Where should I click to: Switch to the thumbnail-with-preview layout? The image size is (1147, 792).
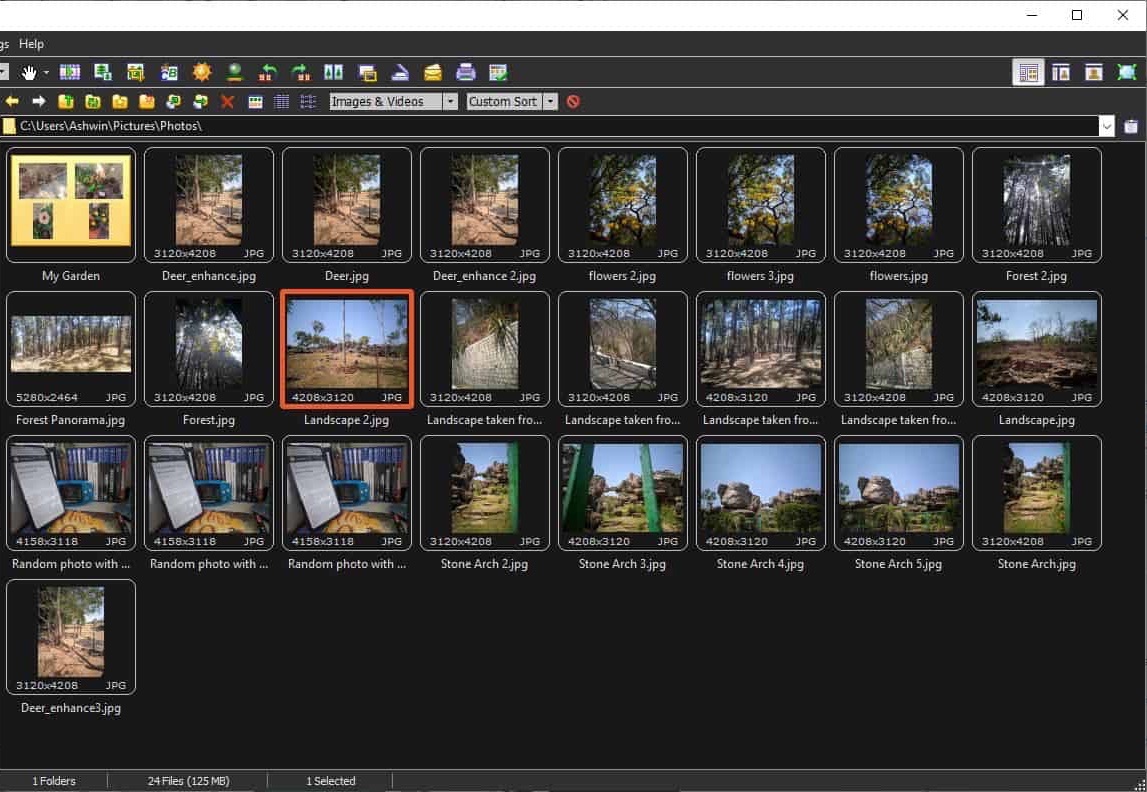click(1061, 71)
